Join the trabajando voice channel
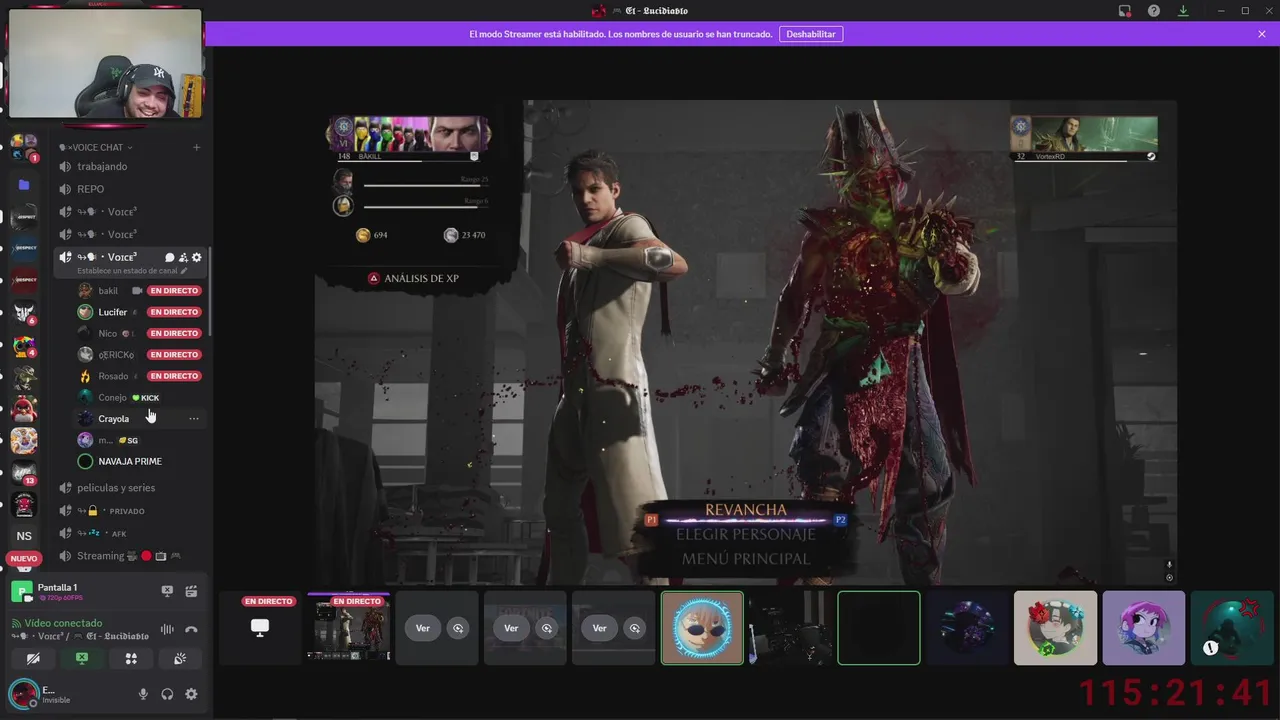 pyautogui.click(x=131, y=166)
